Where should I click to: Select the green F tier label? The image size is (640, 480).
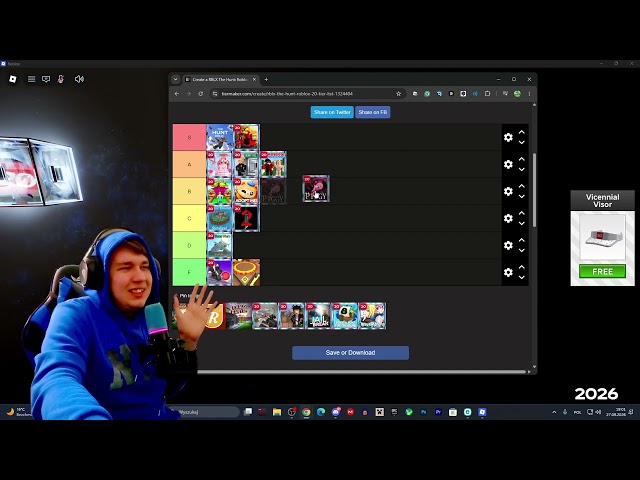(189, 272)
